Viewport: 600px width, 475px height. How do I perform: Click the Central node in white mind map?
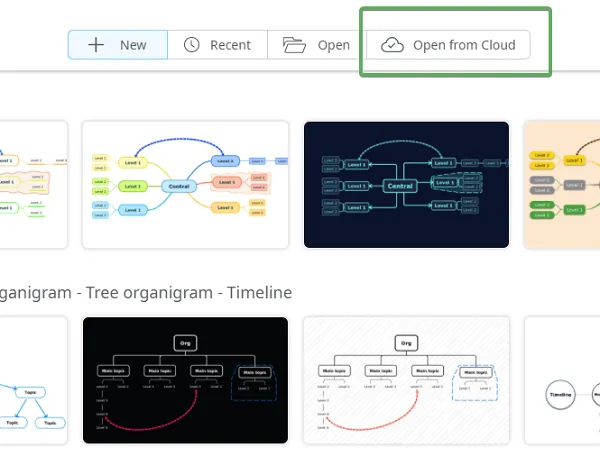(179, 185)
